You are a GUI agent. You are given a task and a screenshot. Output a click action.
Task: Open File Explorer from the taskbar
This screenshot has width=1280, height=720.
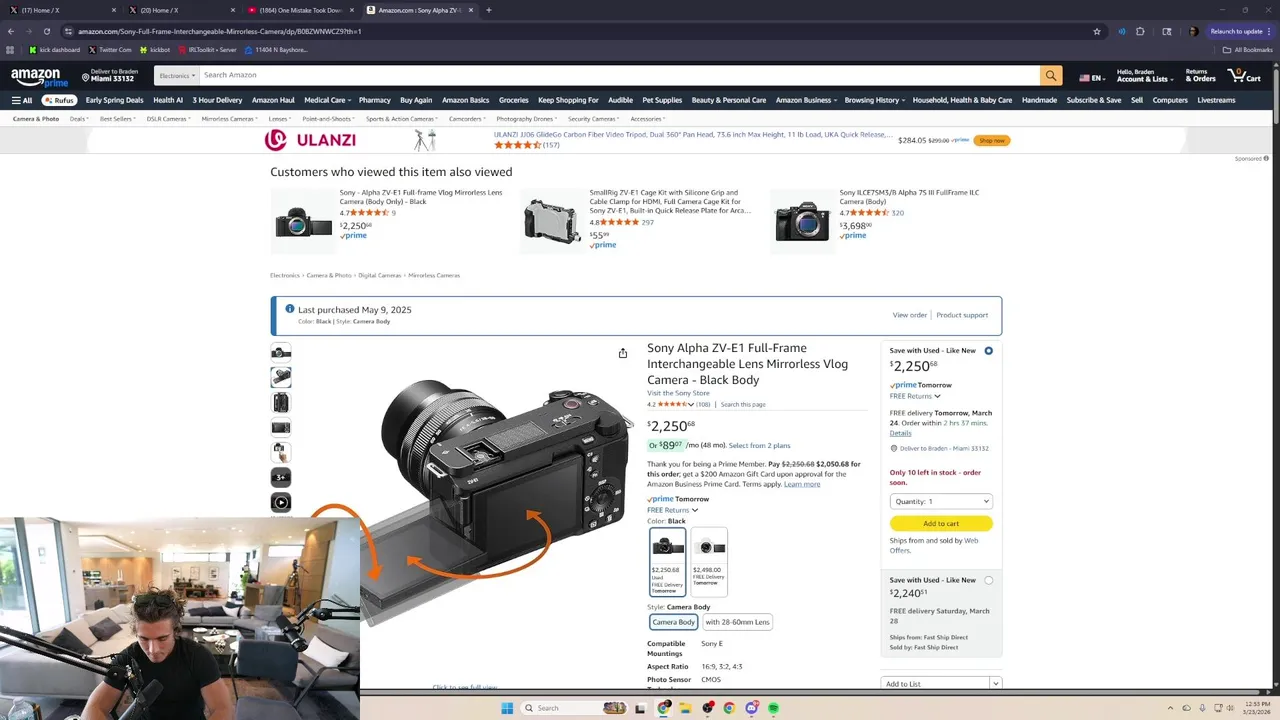[x=686, y=708]
